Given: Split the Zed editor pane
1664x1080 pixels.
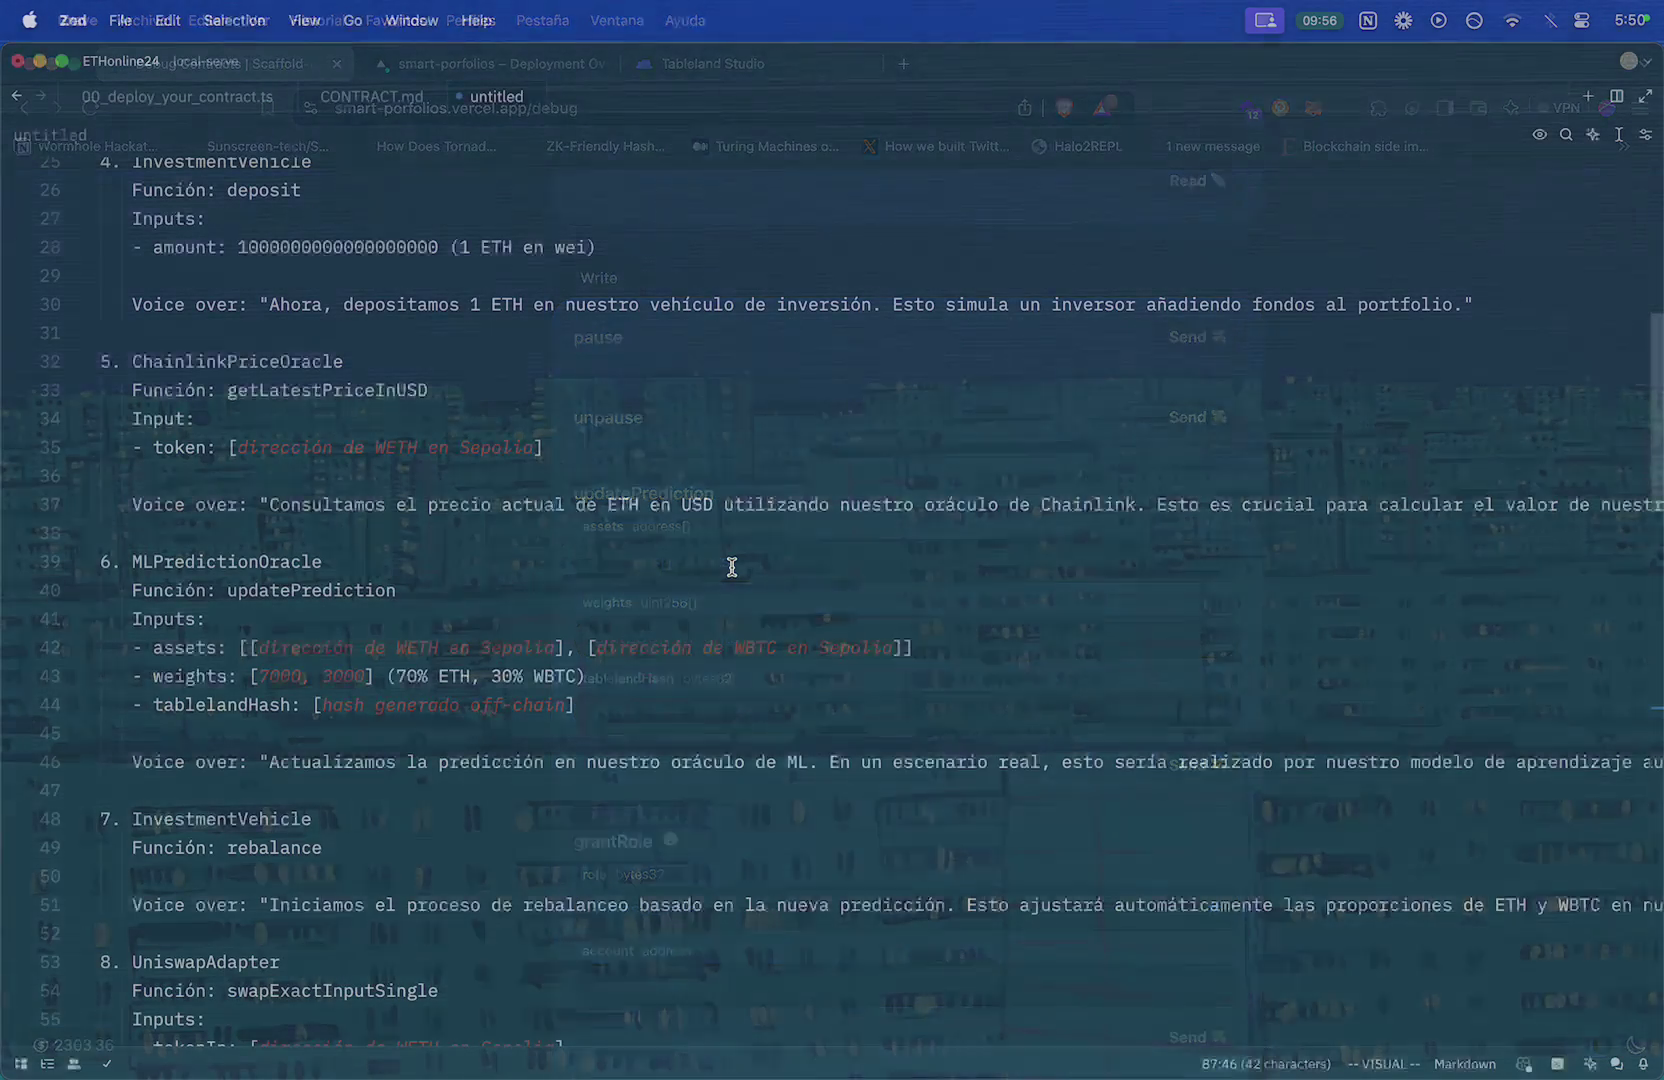Looking at the screenshot, I should coord(1616,96).
